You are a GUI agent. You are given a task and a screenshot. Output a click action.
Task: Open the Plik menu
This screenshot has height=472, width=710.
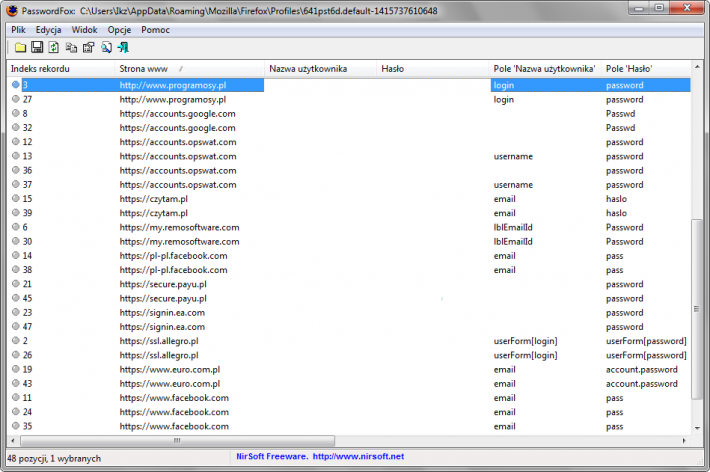point(19,30)
